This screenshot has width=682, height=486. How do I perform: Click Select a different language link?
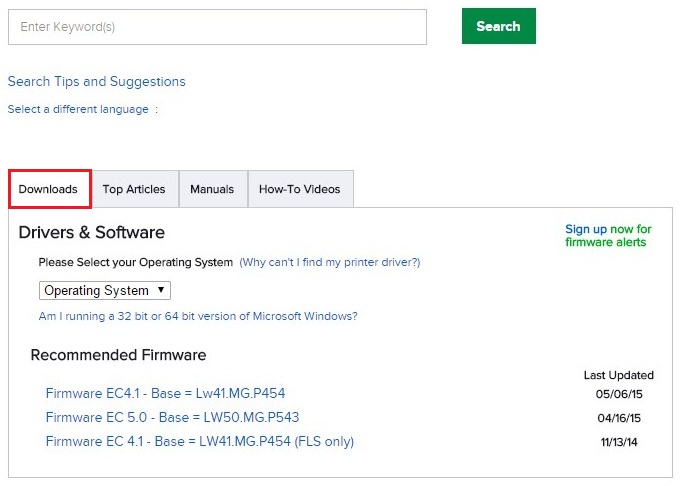pos(78,109)
